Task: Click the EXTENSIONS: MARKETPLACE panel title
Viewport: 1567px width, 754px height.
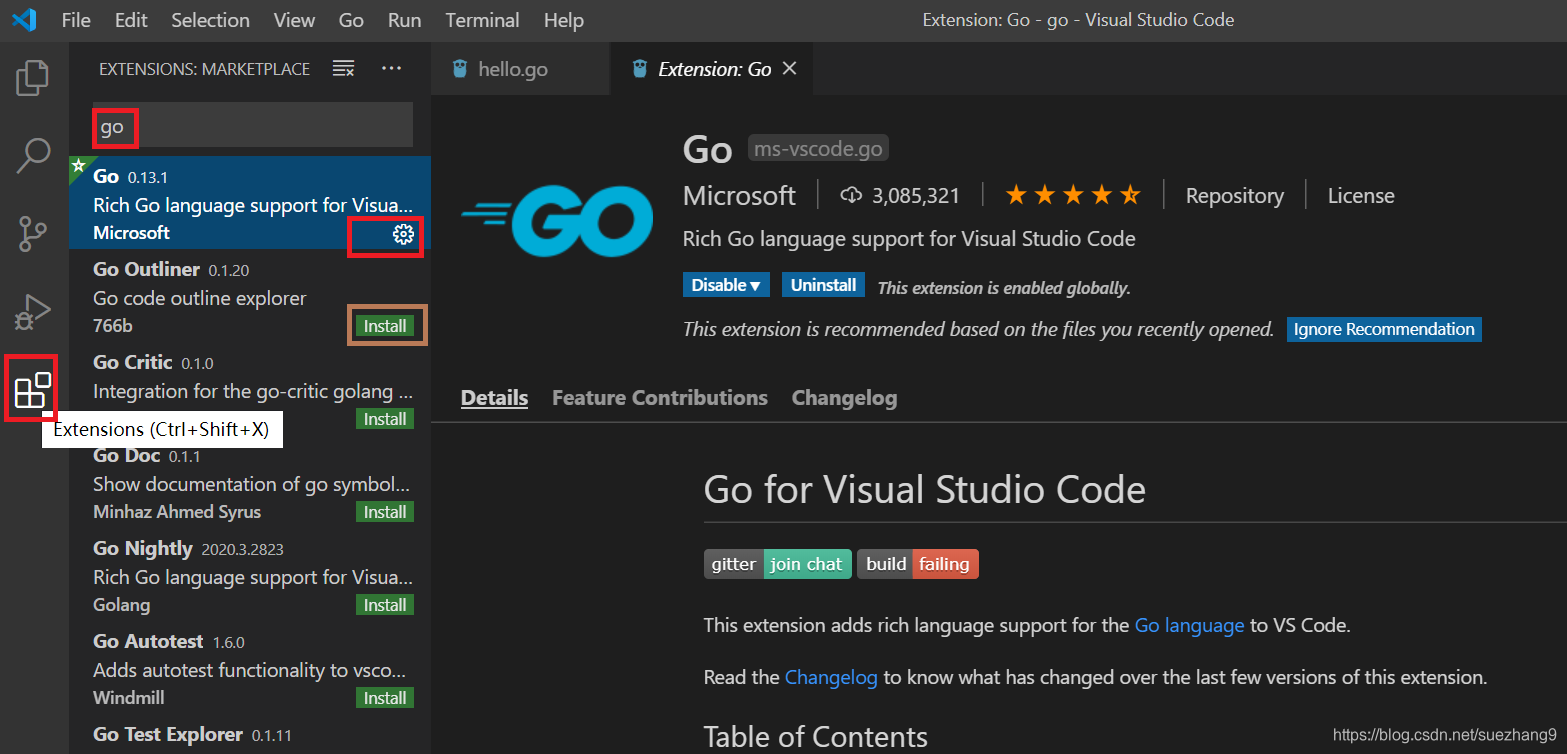Action: (205, 69)
